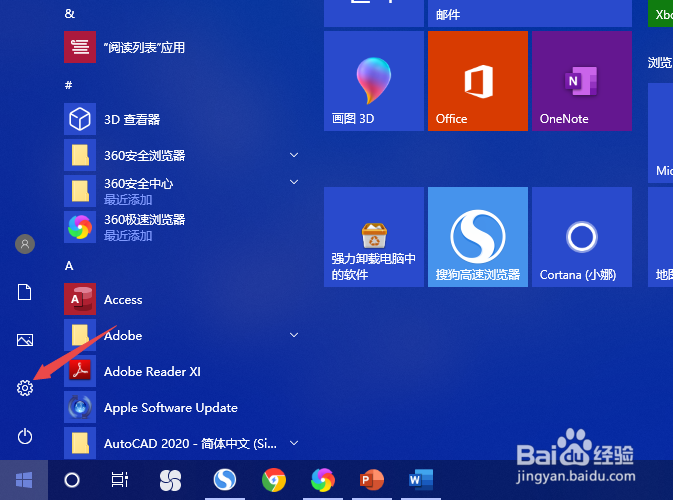Click the # section letter header
This screenshot has width=673, height=500.
pyautogui.click(x=68, y=85)
